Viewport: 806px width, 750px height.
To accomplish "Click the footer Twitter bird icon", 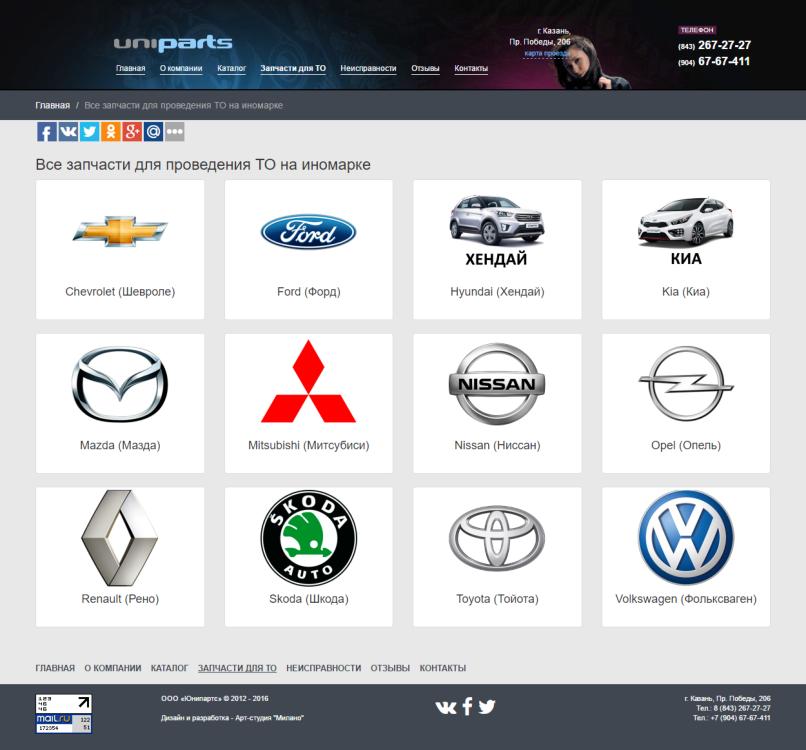I will coord(487,706).
